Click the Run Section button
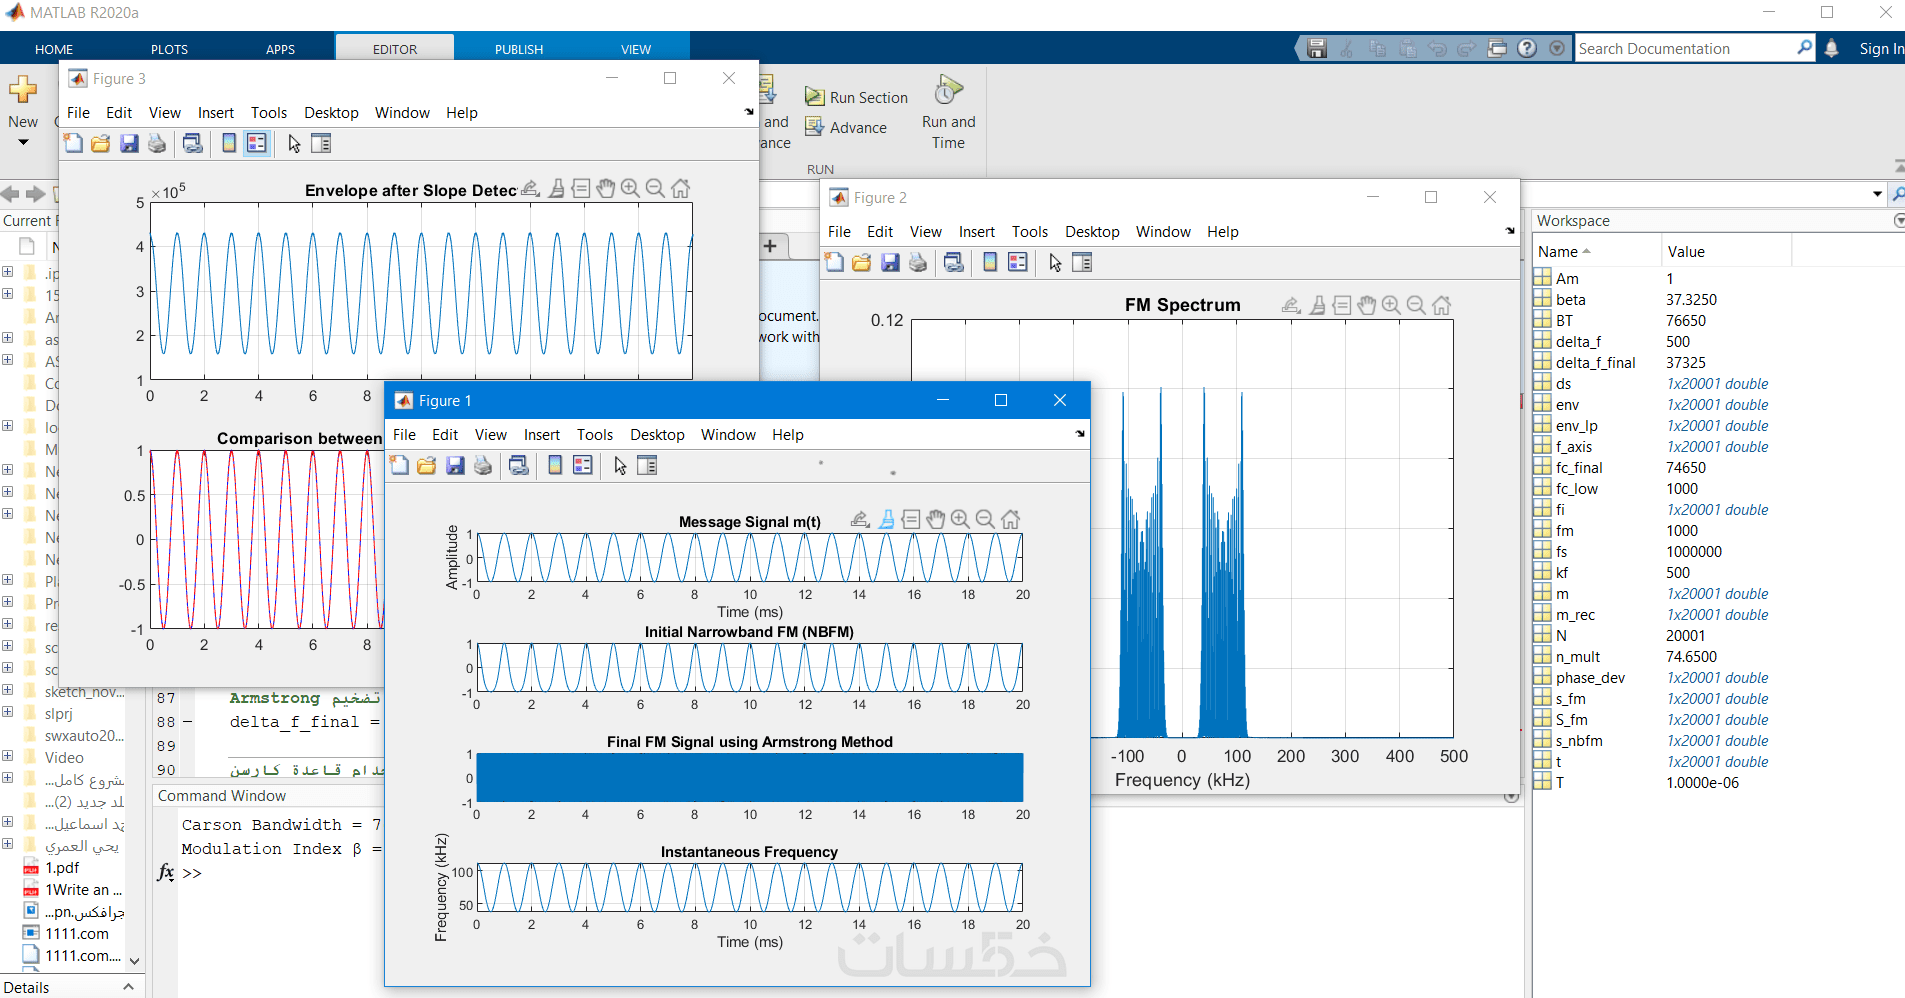The height and width of the screenshot is (998, 1905). 857,97
